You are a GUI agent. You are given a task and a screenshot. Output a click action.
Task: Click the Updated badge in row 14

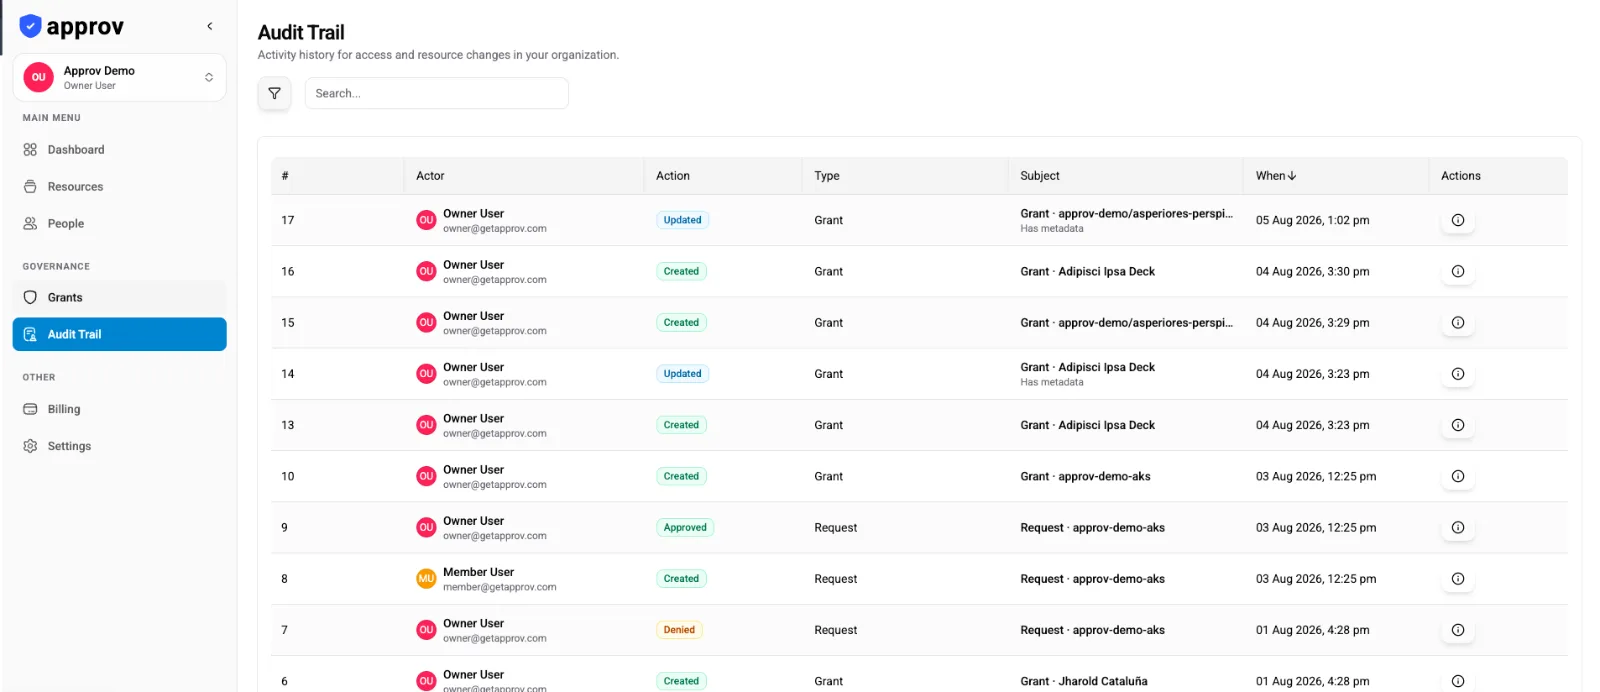tap(683, 374)
